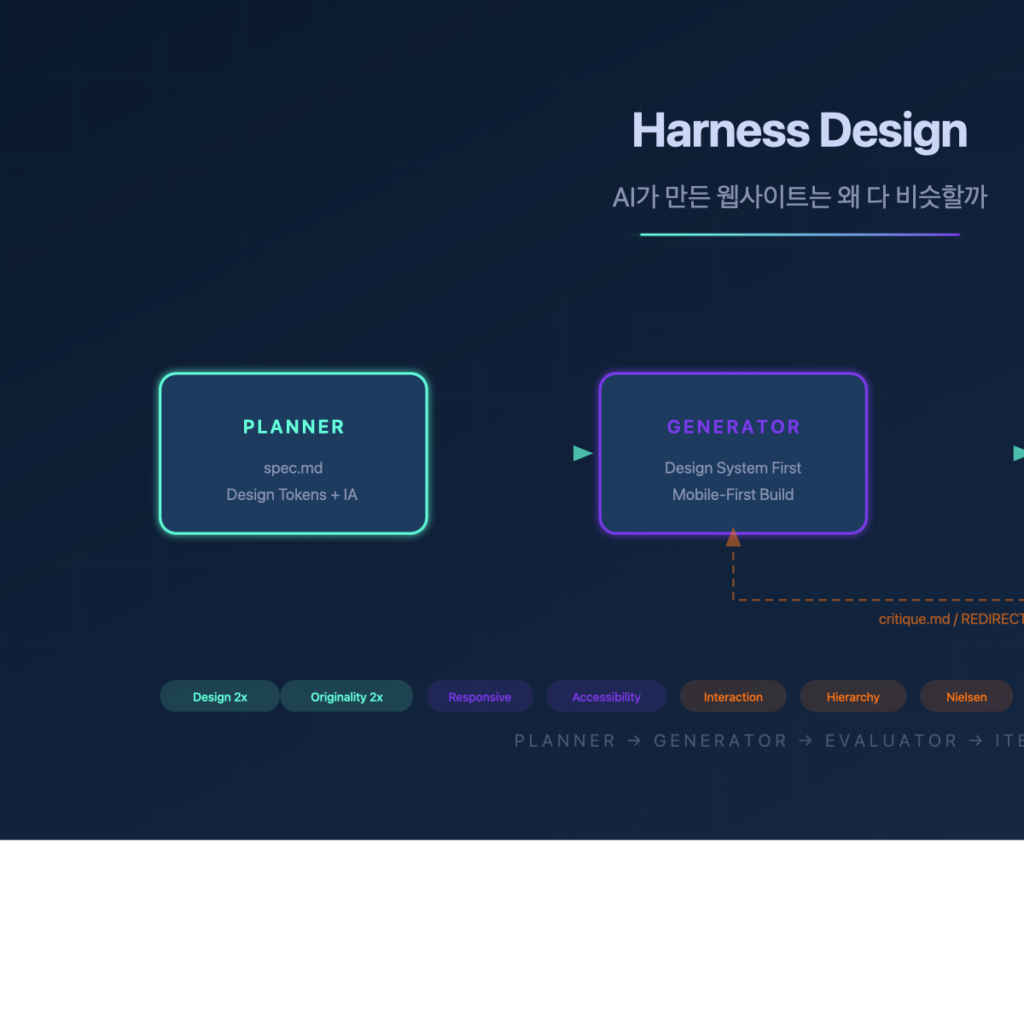1024x1024 pixels.
Task: Click the Harness Design title
Action: 799,131
